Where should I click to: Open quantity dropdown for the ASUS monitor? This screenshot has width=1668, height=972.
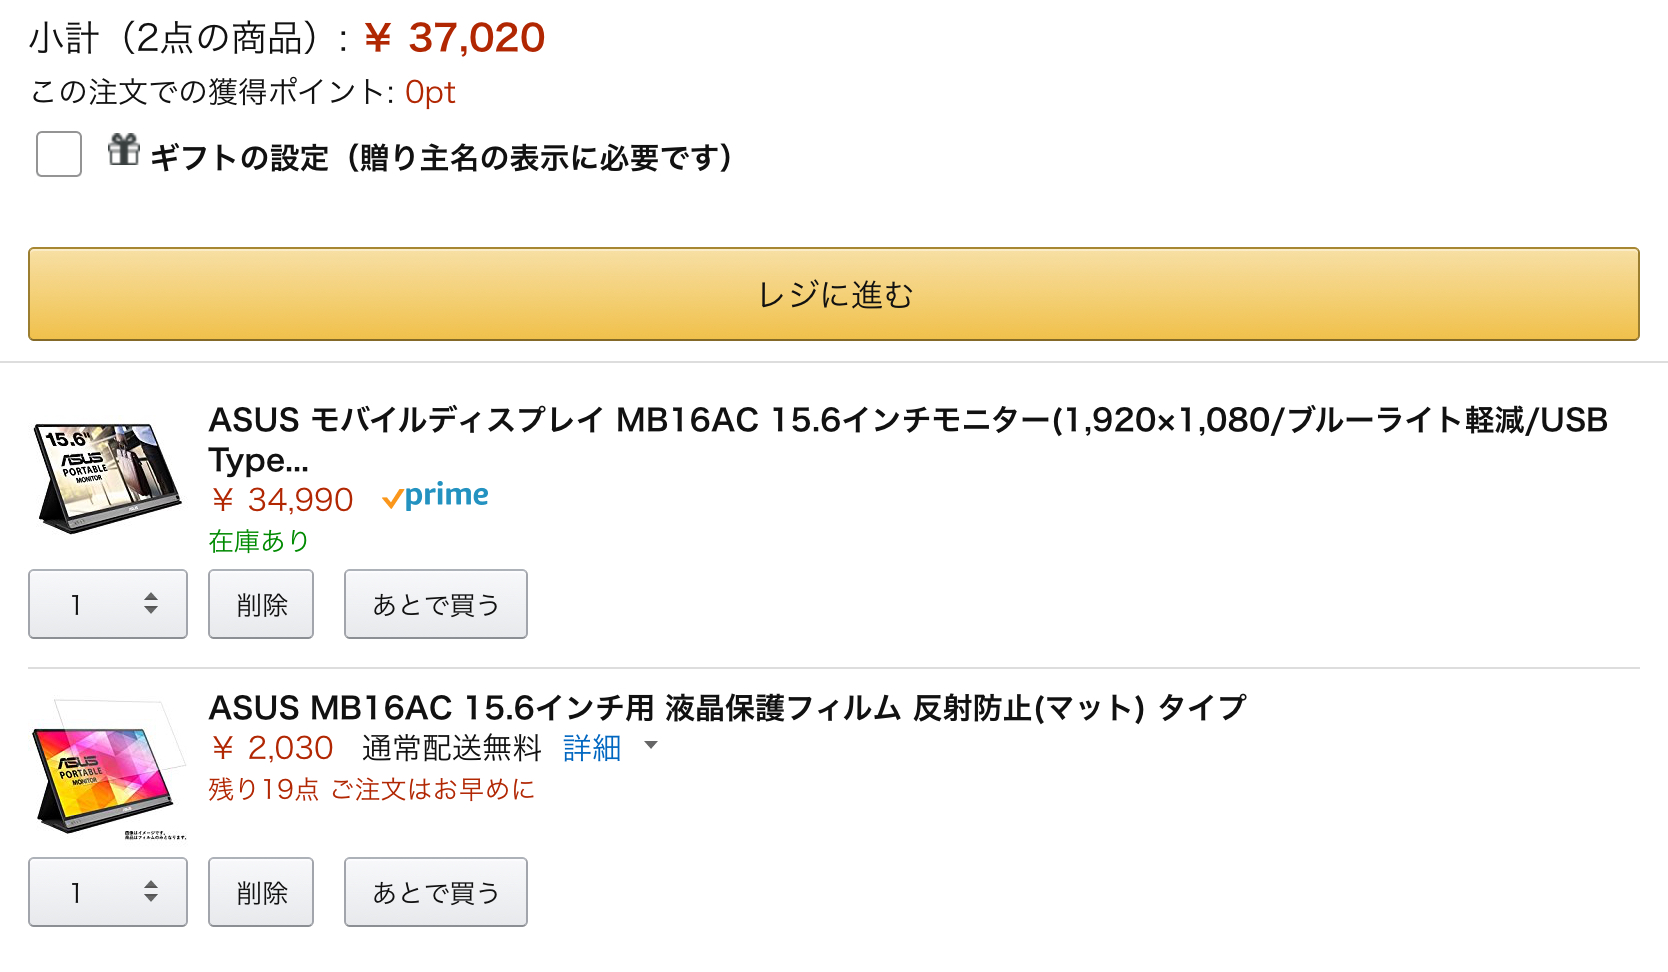coord(108,604)
